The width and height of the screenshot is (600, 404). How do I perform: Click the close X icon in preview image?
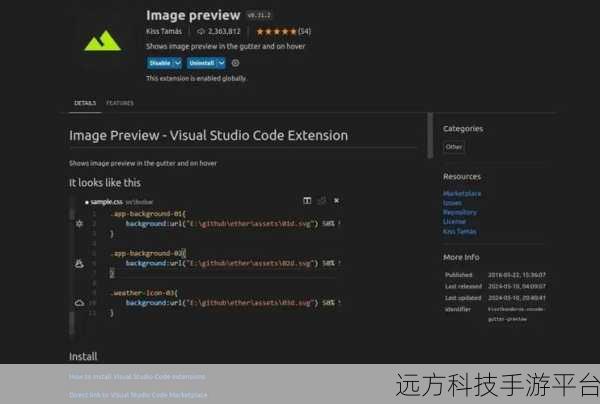click(336, 200)
